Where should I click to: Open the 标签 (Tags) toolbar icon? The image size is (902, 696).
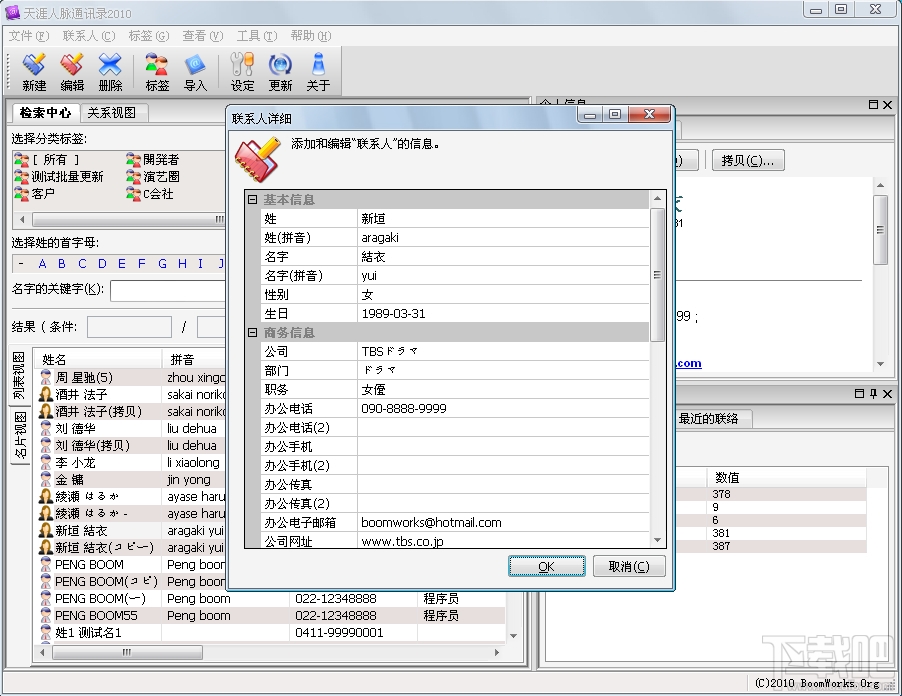[x=157, y=71]
